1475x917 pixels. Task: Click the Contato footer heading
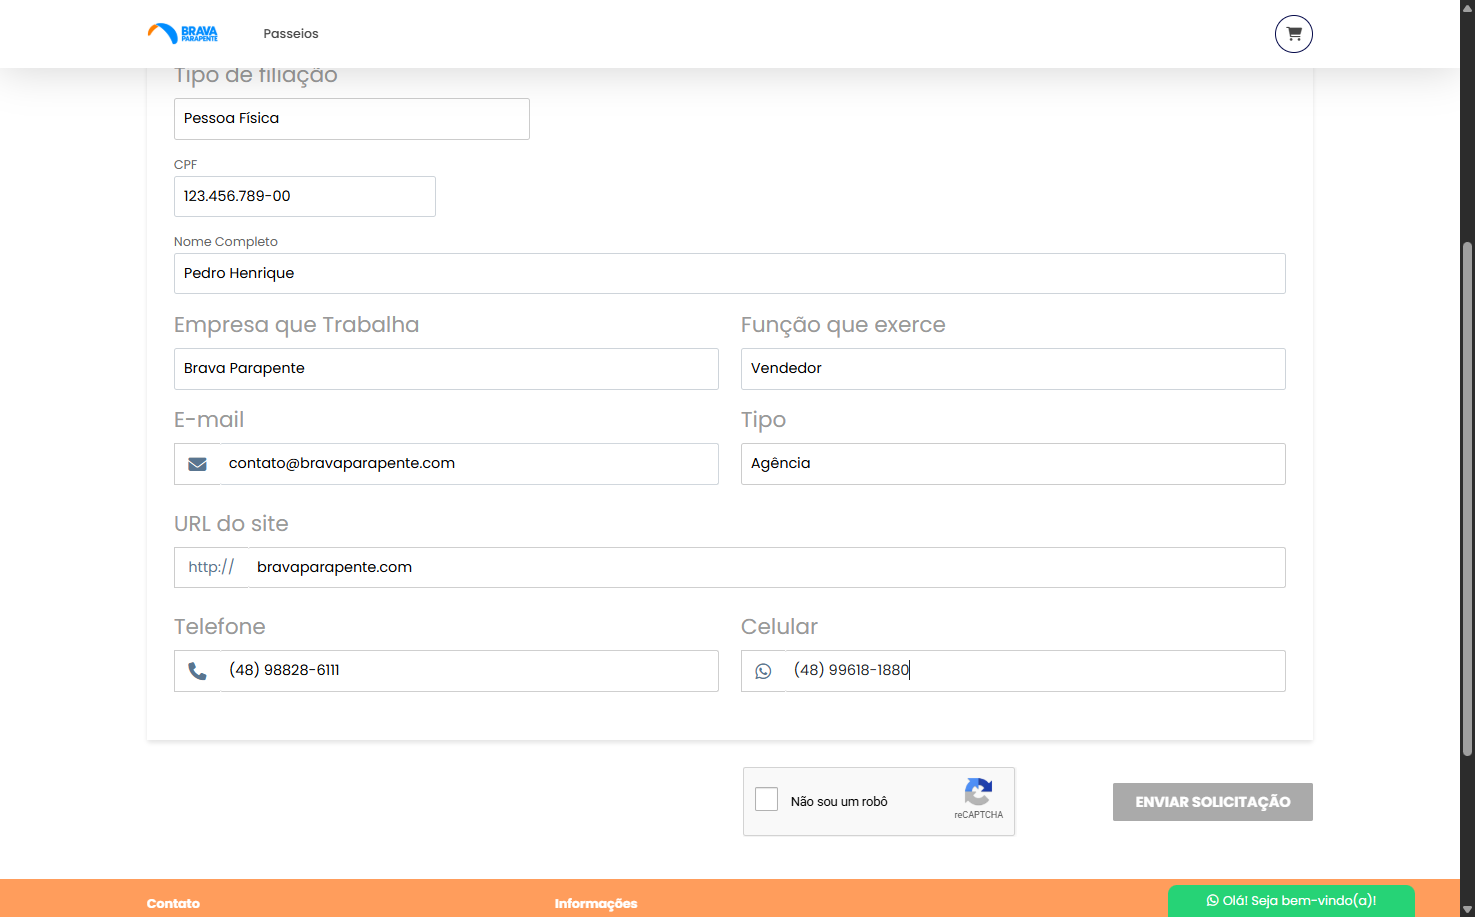tap(173, 904)
